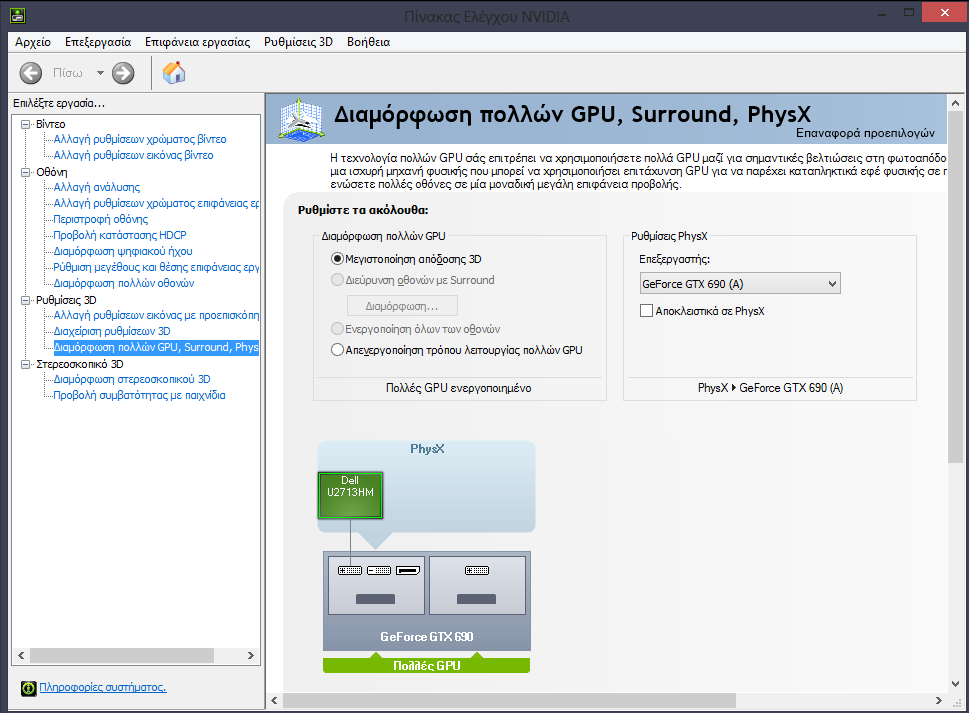This screenshot has height=713, width=969.
Task: Click the DVI port on right GPU
Action: pyautogui.click(x=477, y=570)
